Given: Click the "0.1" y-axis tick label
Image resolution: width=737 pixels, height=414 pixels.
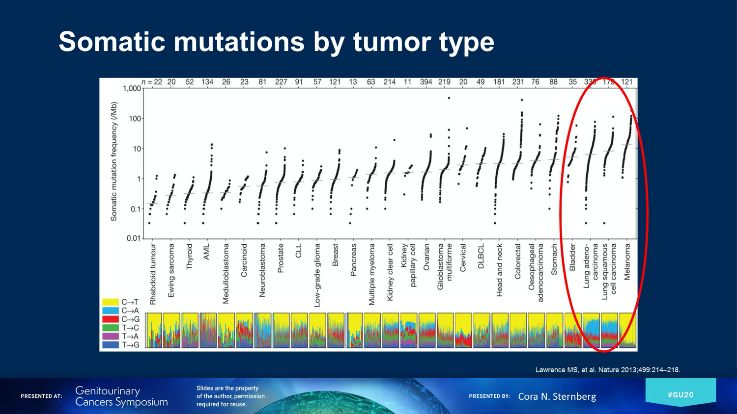Looking at the screenshot, I should pyautogui.click(x=135, y=209).
